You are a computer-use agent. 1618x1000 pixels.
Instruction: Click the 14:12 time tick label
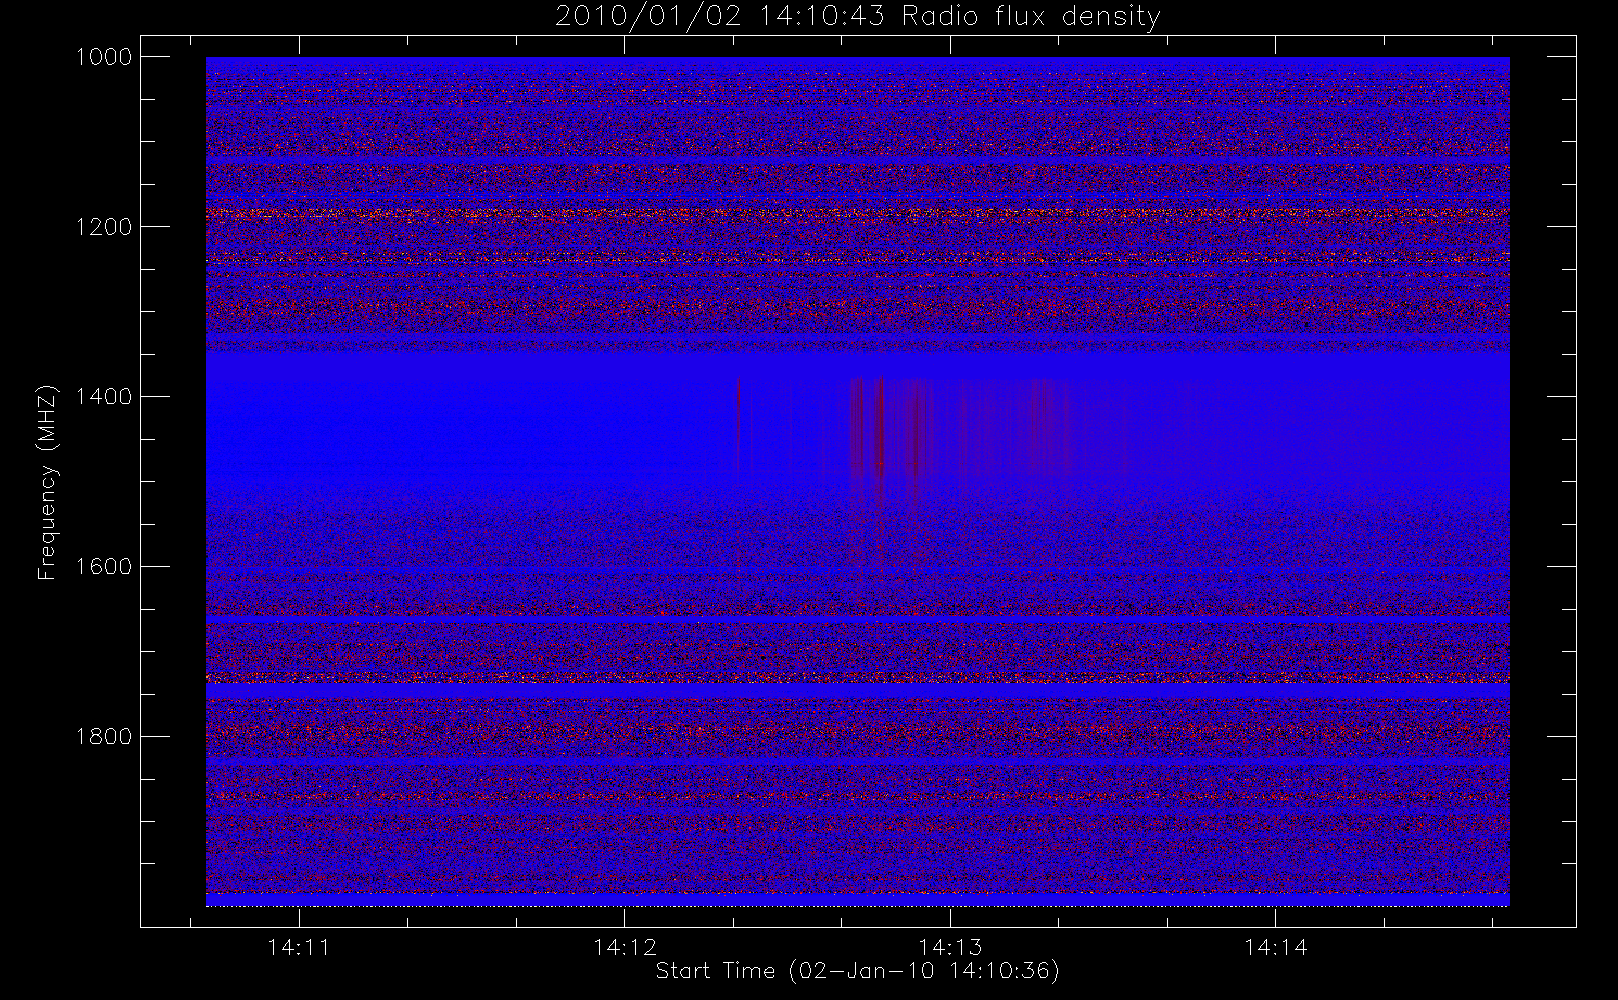click(x=625, y=947)
